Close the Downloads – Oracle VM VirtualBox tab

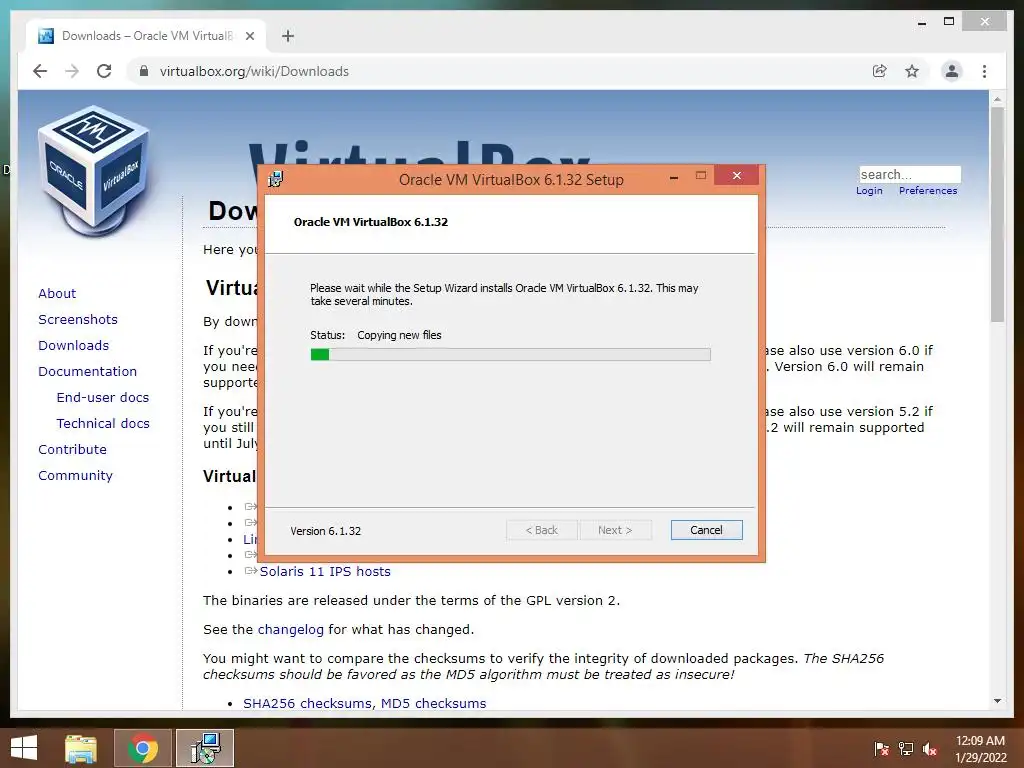click(250, 36)
